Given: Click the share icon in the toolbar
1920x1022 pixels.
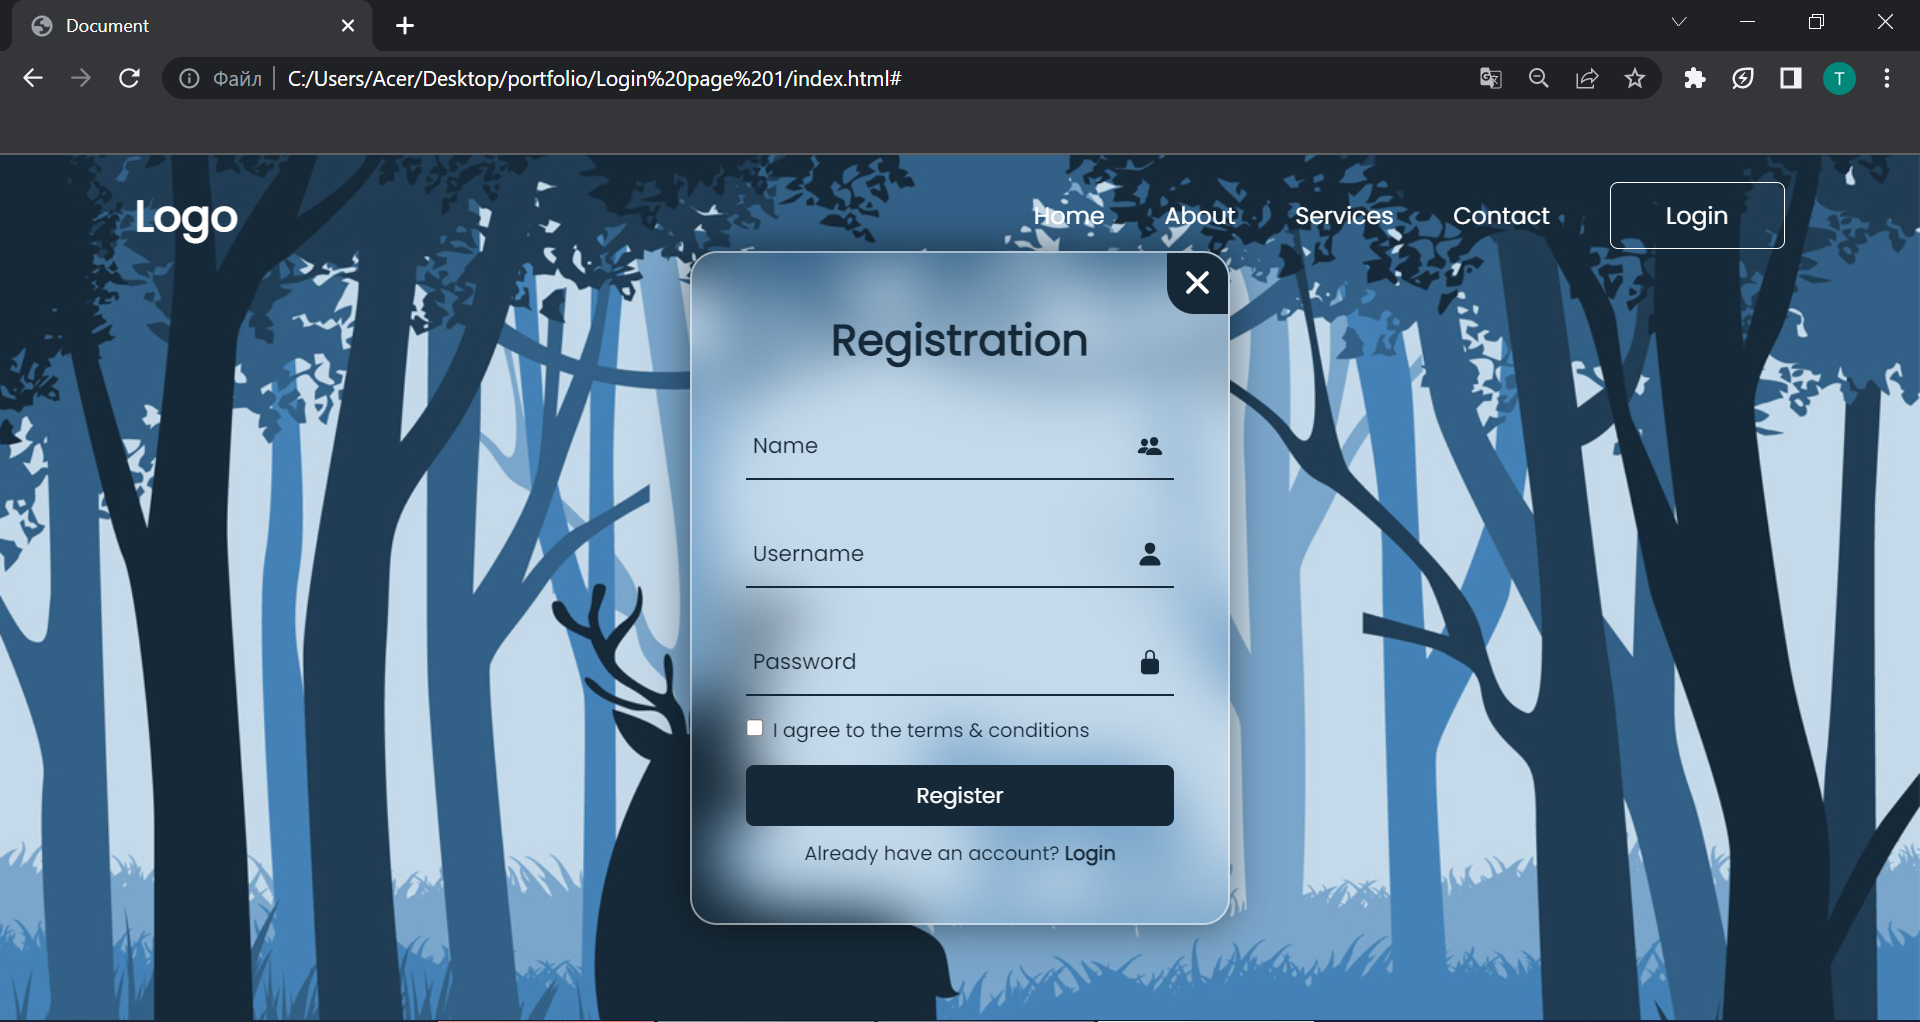Looking at the screenshot, I should click(x=1588, y=78).
